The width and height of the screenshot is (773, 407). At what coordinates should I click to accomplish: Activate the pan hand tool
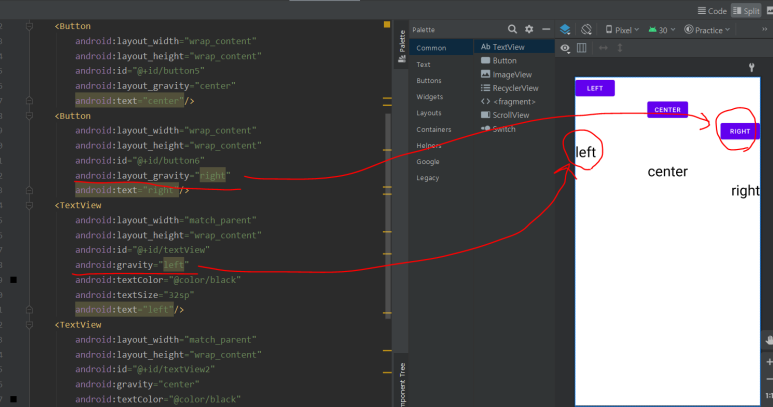tap(769, 340)
